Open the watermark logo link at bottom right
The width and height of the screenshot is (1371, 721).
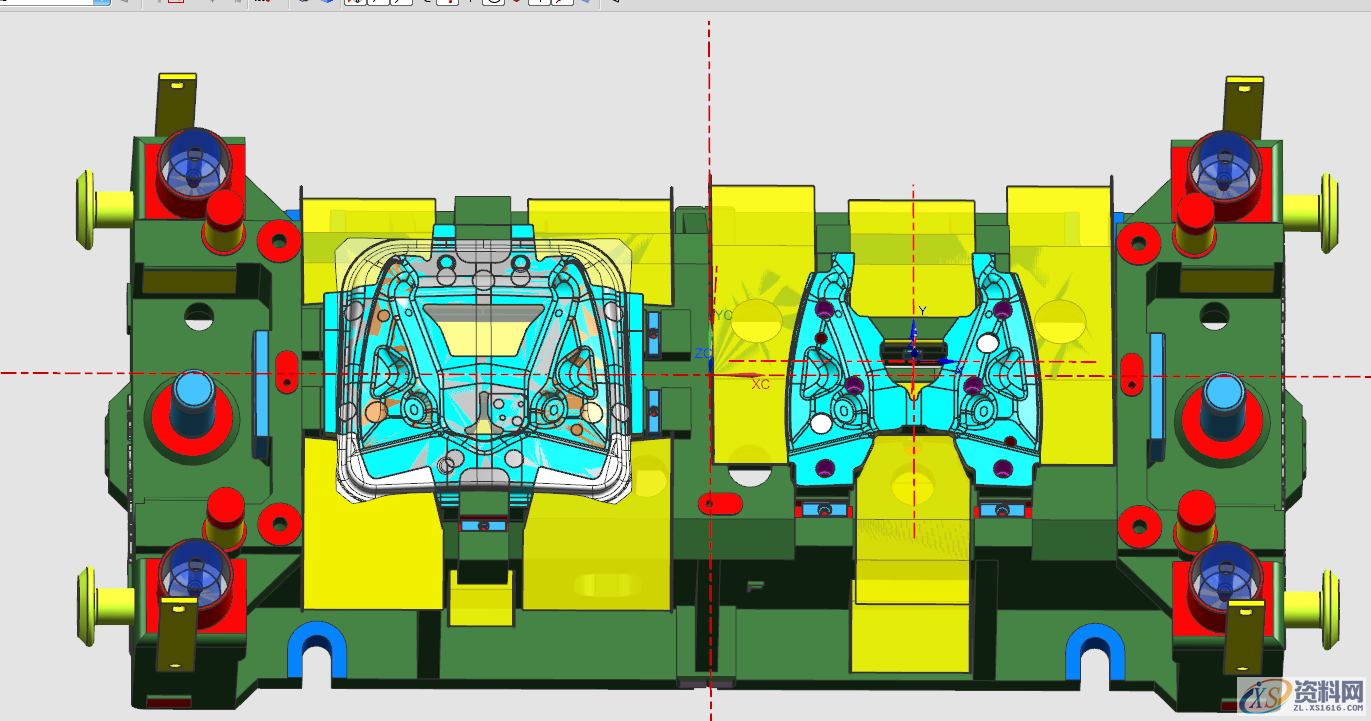[1302, 694]
